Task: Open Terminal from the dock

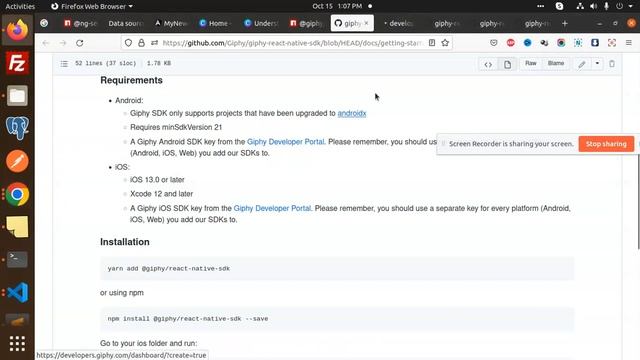Action: click(17, 259)
